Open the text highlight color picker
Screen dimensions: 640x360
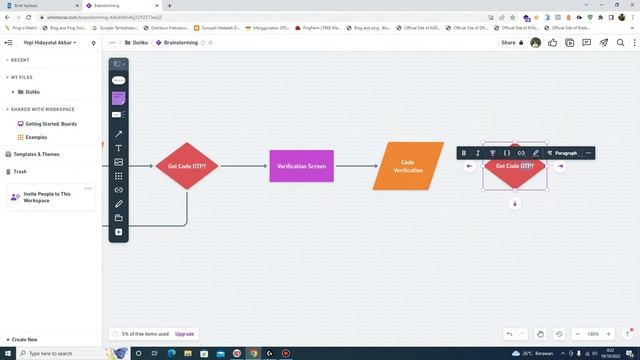coord(536,153)
